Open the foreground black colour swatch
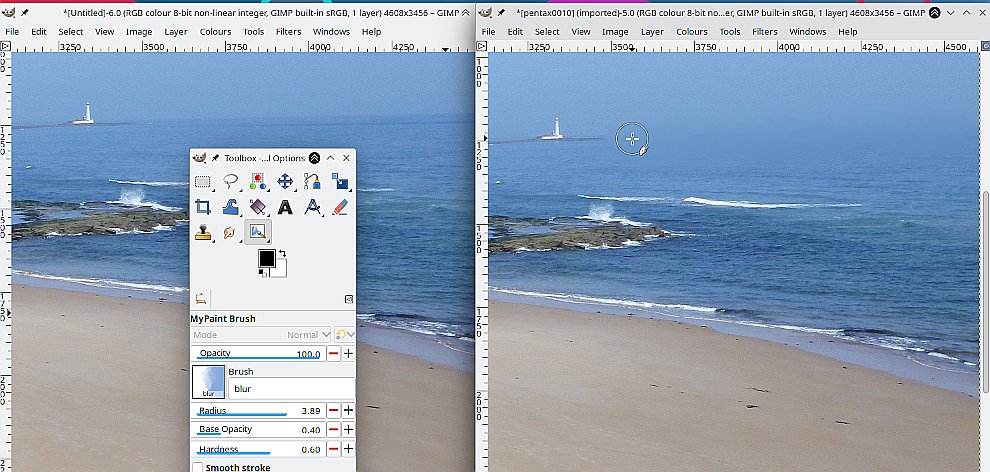This screenshot has height=472, width=990. [266, 257]
